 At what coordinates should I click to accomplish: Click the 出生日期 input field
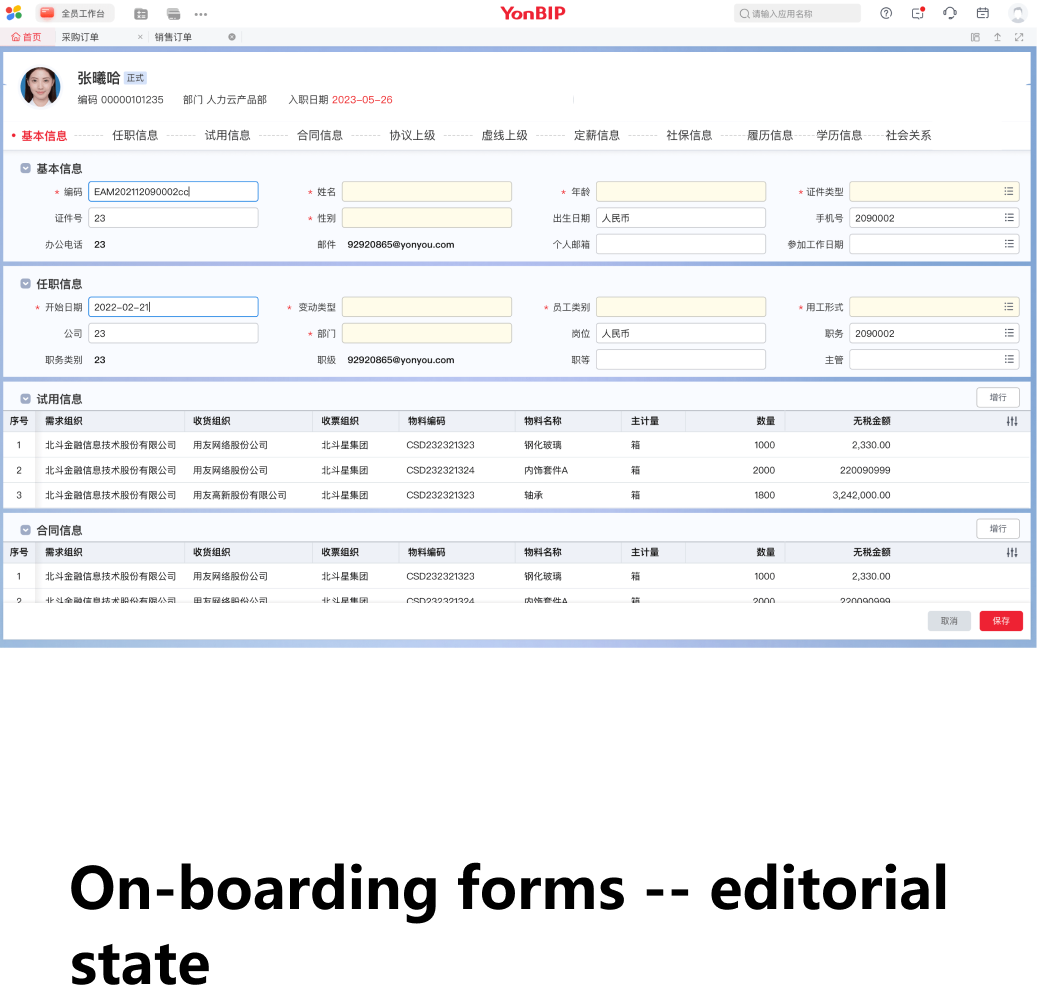pos(681,218)
